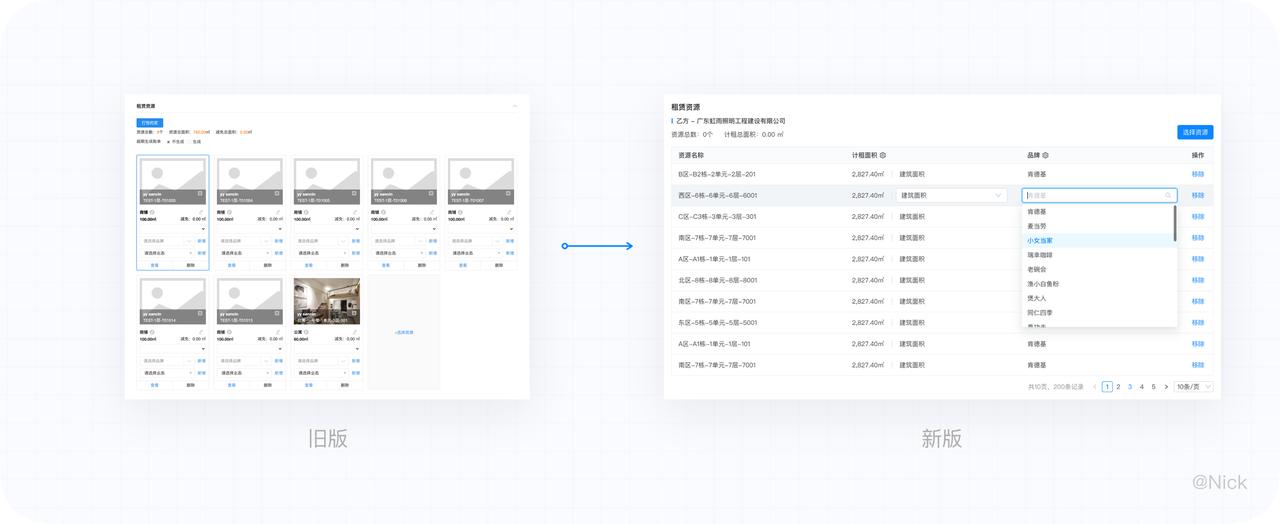Open the 建筑面积 dropdown in highlighted row
Image resolution: width=1280 pixels, height=524 pixels.
[951, 196]
